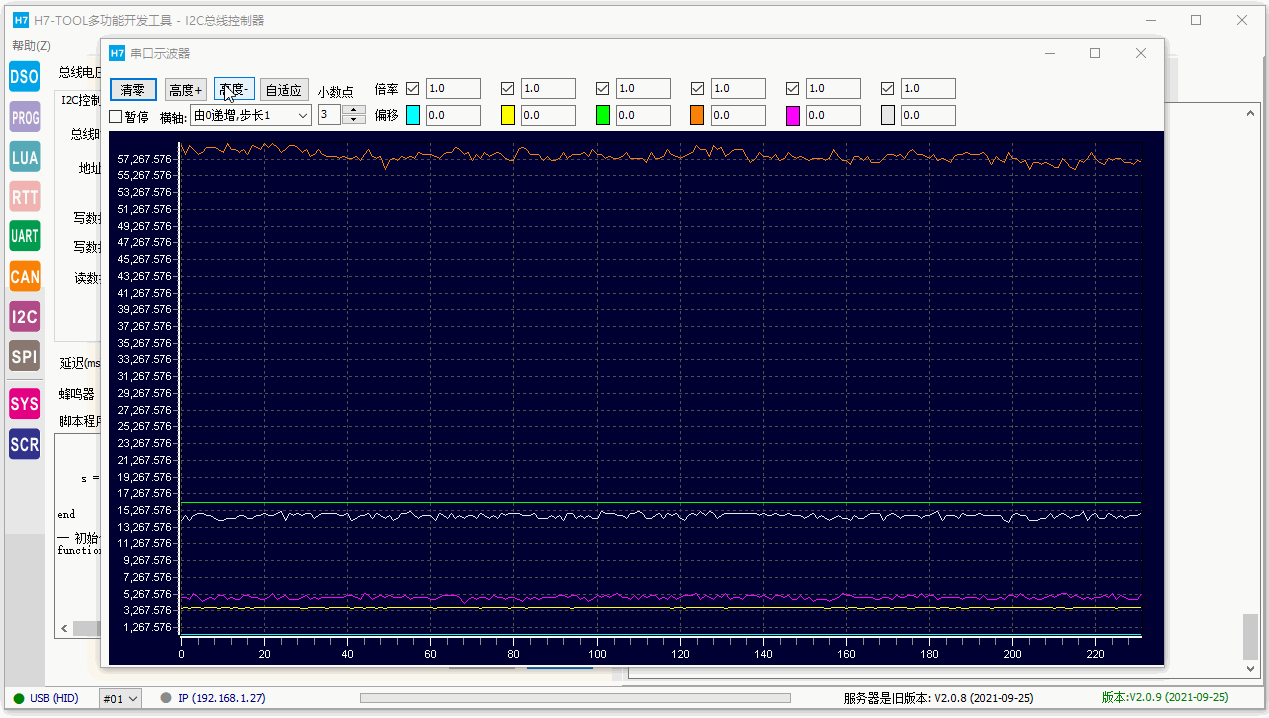
Task: Decrease the 小数点 decimal places stepper
Action: [354, 120]
